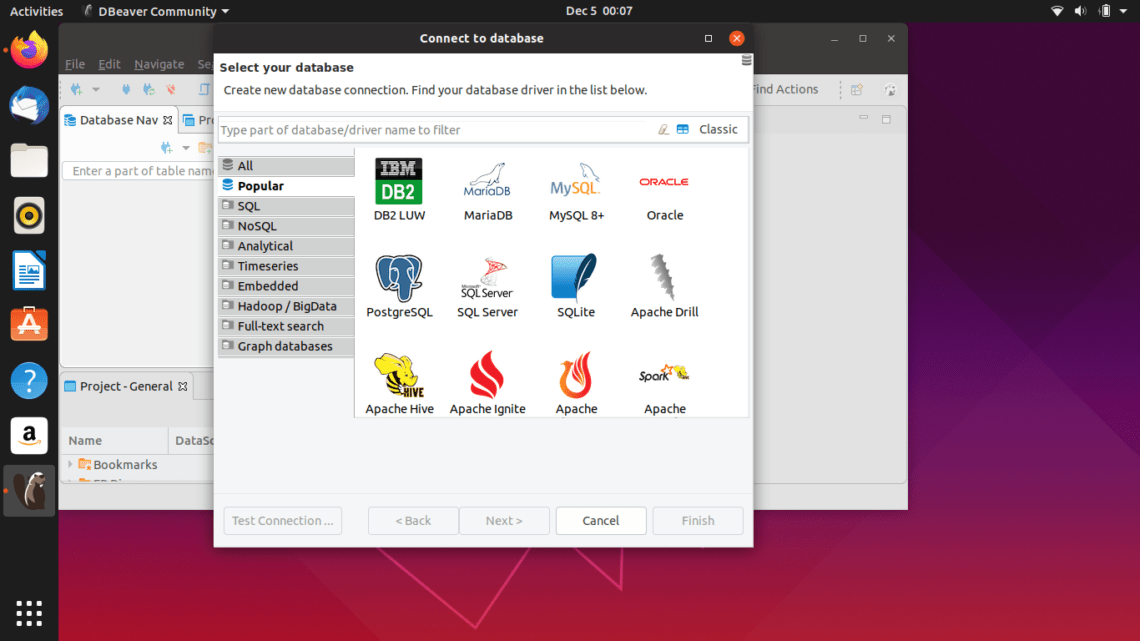Open the DBeaver Community menu in top bar
1140x641 pixels.
155,11
